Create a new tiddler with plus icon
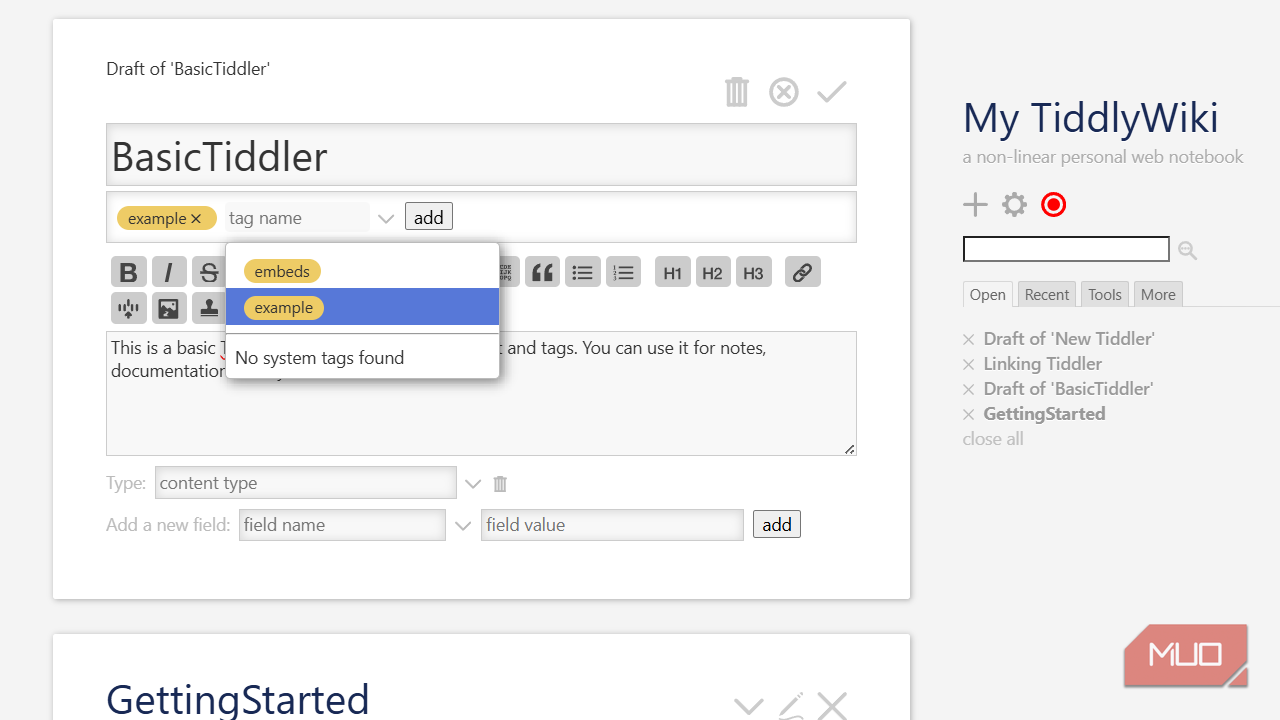This screenshot has height=720, width=1280. 975,205
